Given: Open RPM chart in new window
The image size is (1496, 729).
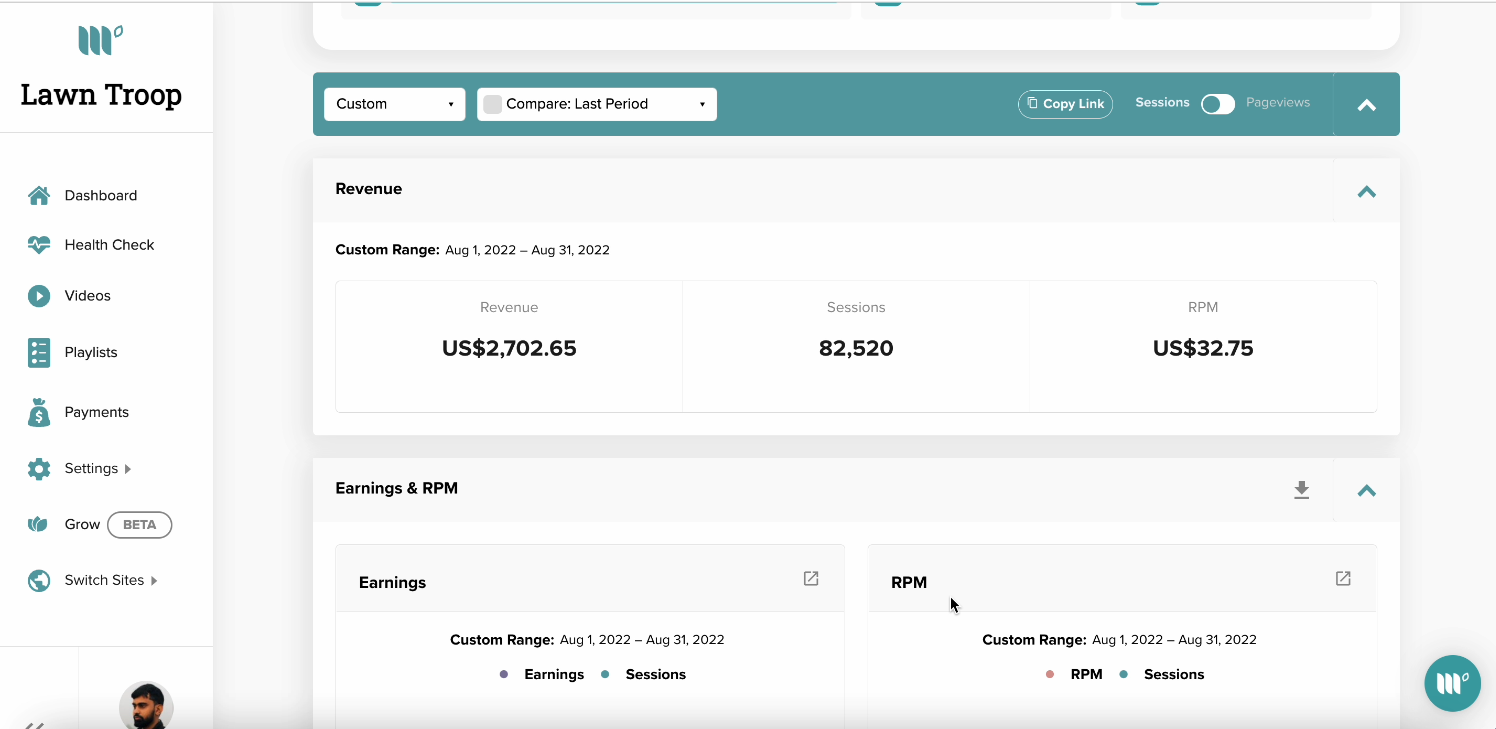Looking at the screenshot, I should (1343, 578).
